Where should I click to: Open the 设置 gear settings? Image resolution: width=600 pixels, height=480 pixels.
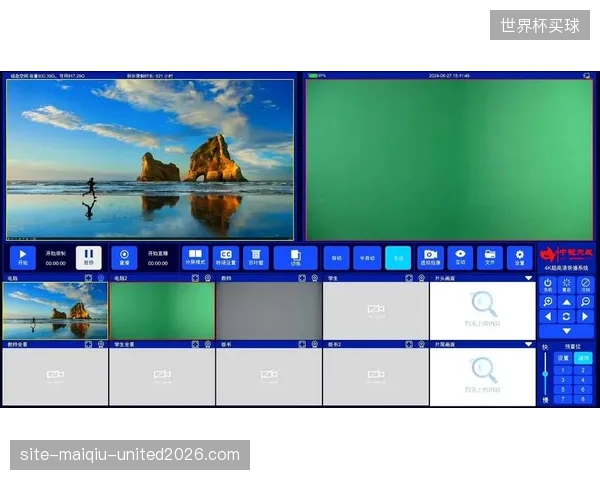click(519, 258)
